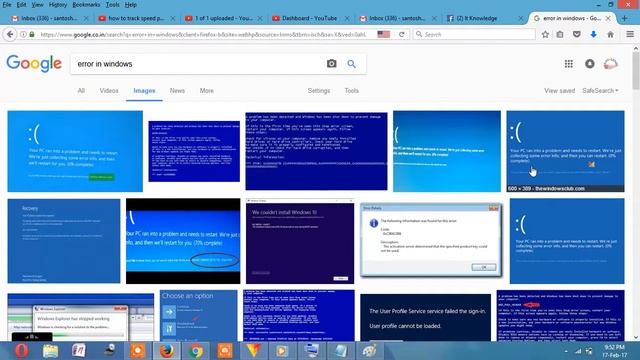Viewport: 640px width, 360px height.
Task: Open search filter Tools link
Action: [x=351, y=91]
